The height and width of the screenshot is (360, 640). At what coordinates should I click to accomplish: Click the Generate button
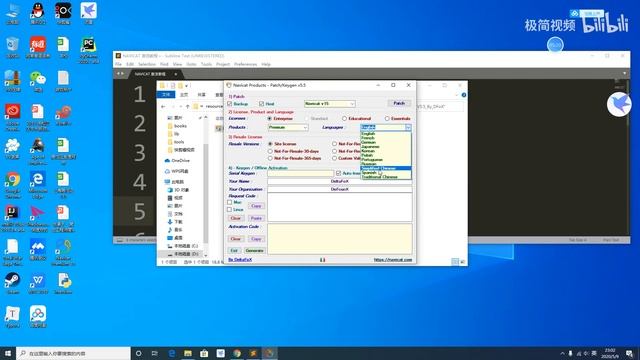click(x=254, y=251)
